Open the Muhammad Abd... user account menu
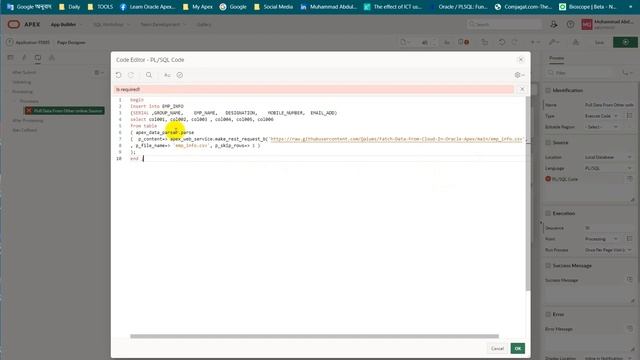 (x=608, y=24)
